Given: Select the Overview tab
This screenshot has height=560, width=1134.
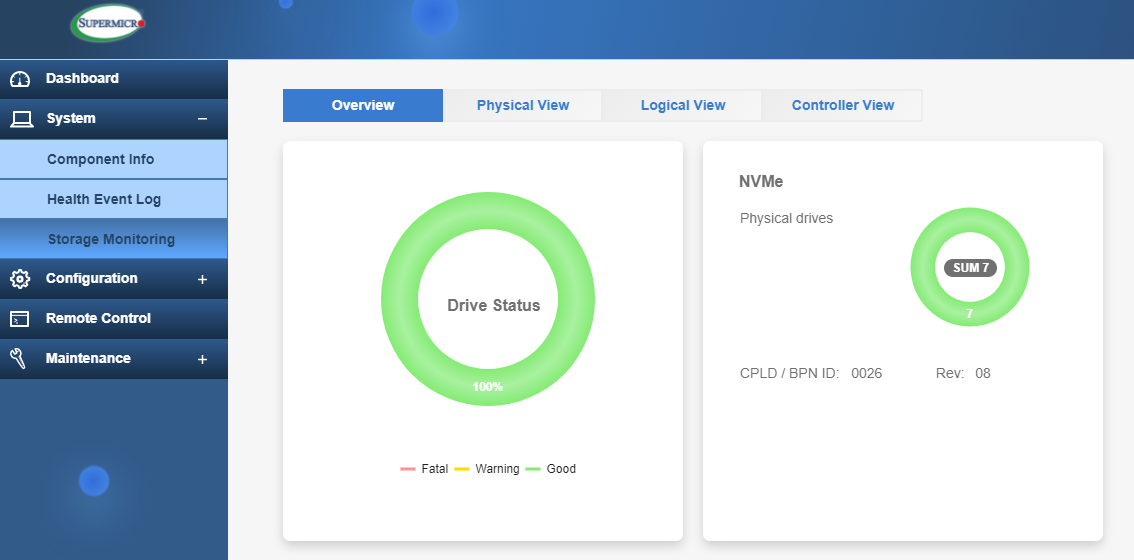Looking at the screenshot, I should (363, 105).
